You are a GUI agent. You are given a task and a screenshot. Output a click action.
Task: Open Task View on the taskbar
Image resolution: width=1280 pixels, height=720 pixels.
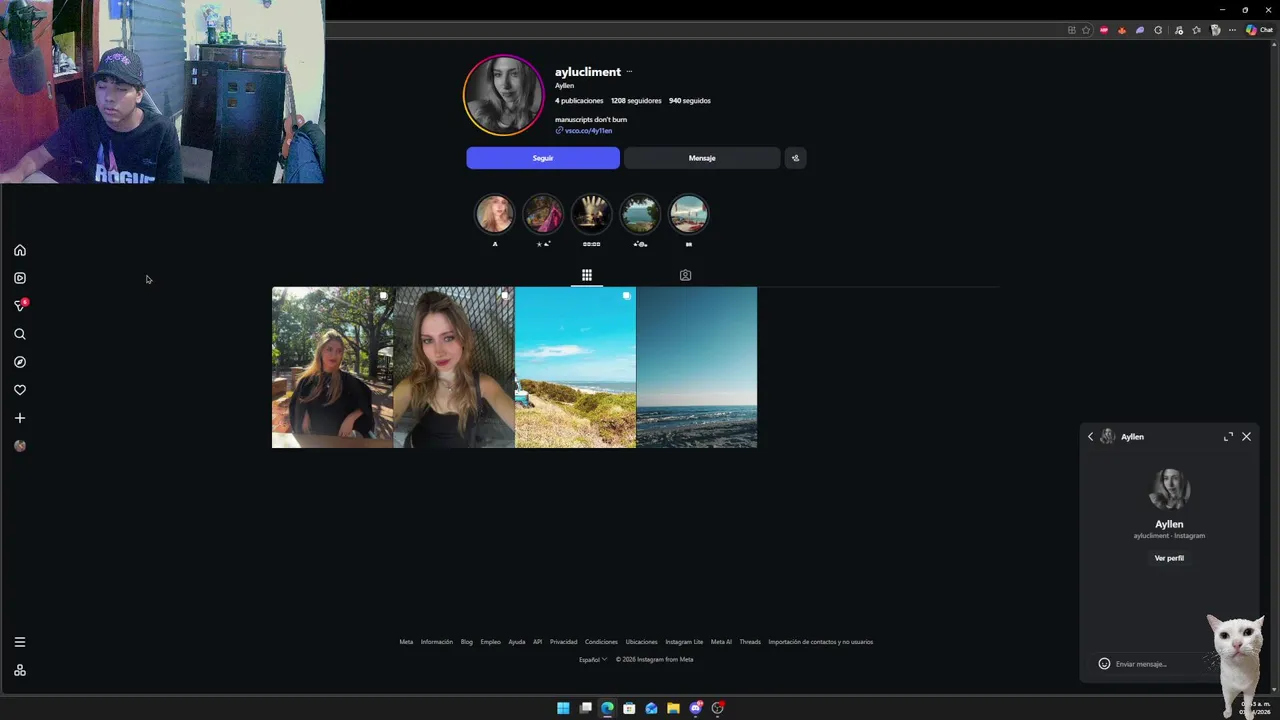point(585,708)
